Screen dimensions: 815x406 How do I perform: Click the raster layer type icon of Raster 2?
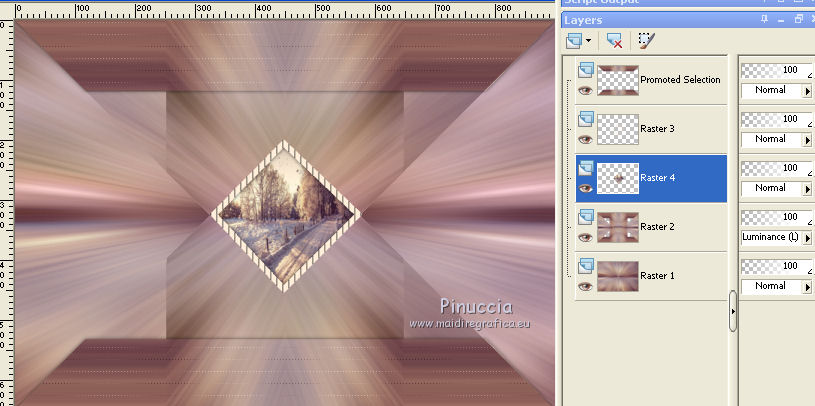tap(586, 216)
